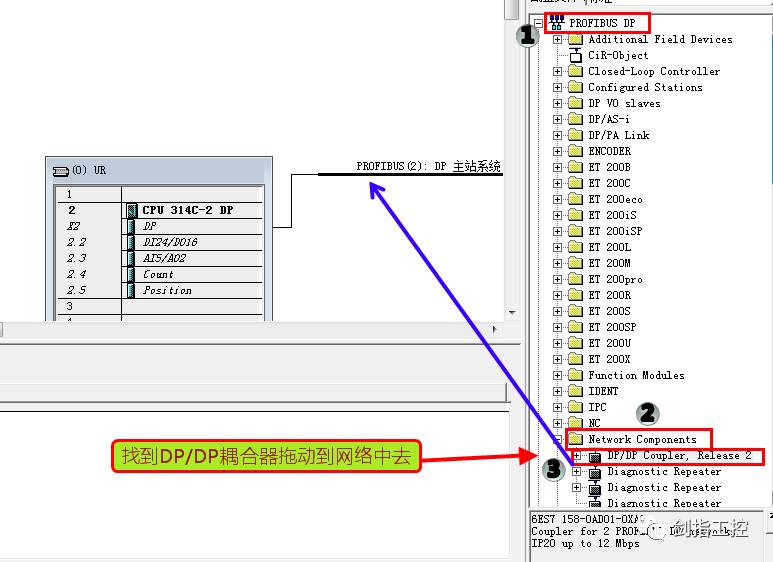Expand the Additional Field Devices folder
This screenshot has width=773, height=562.
[x=558, y=39]
